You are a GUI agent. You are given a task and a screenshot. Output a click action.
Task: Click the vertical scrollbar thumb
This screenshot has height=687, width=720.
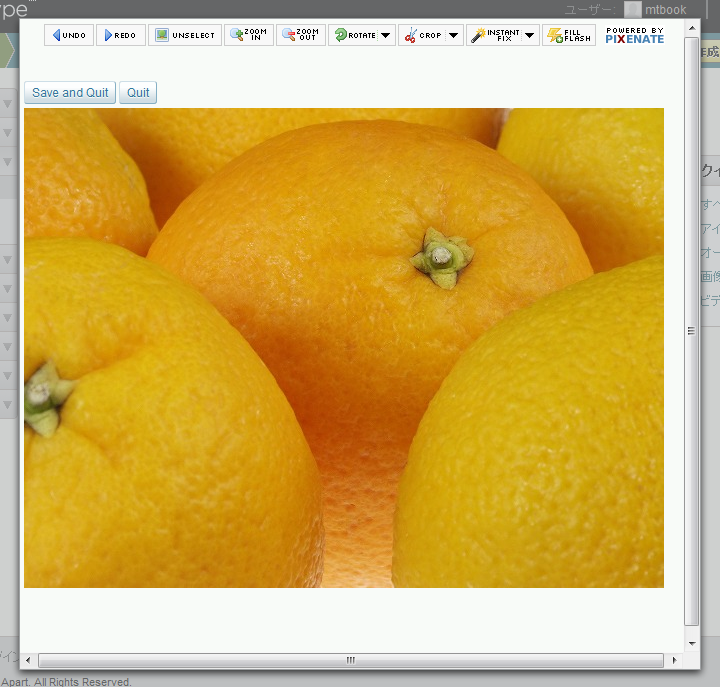click(x=692, y=331)
